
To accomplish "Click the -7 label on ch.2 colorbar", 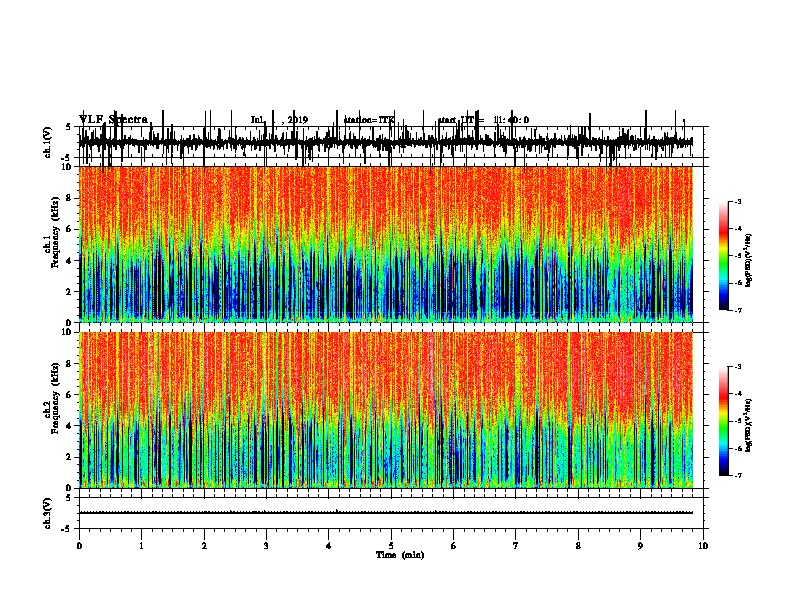I will pyautogui.click(x=737, y=475).
